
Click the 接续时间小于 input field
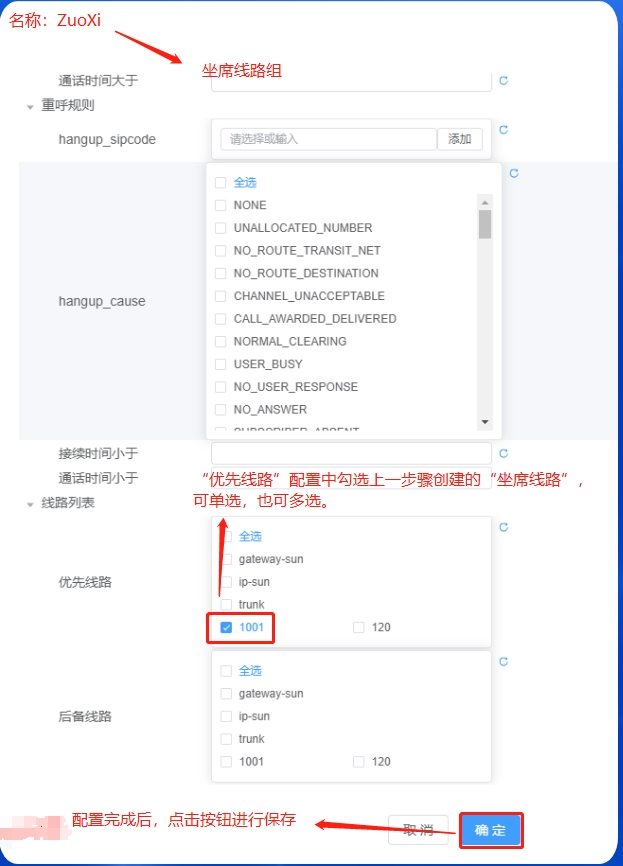coord(350,453)
